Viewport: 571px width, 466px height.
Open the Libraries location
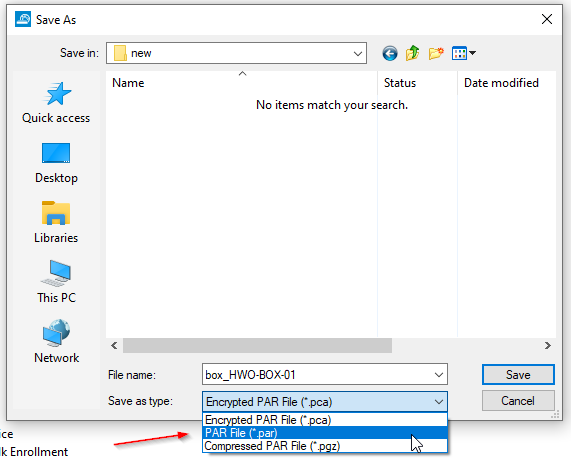[56, 222]
